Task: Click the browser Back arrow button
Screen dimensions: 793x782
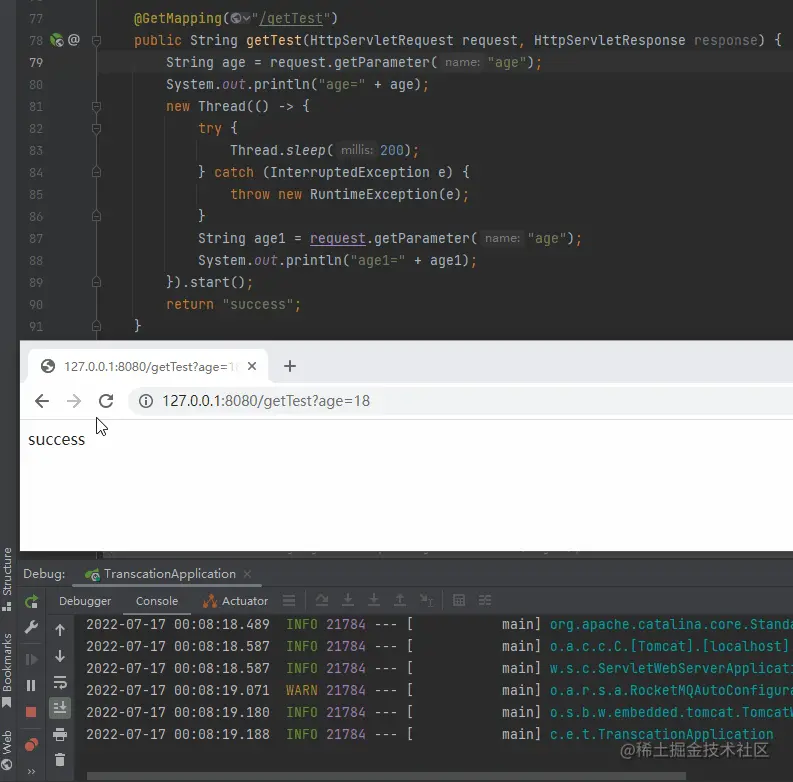Action: point(42,401)
